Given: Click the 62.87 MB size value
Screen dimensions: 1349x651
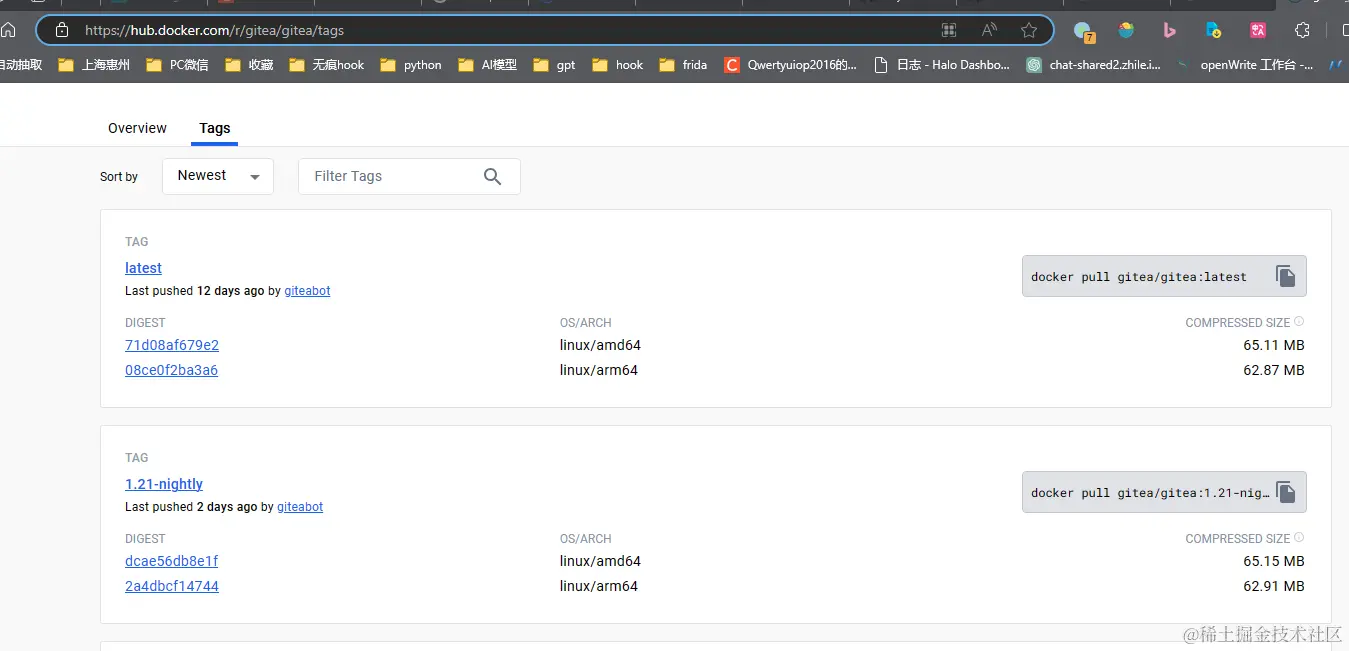Looking at the screenshot, I should pyautogui.click(x=1274, y=370).
